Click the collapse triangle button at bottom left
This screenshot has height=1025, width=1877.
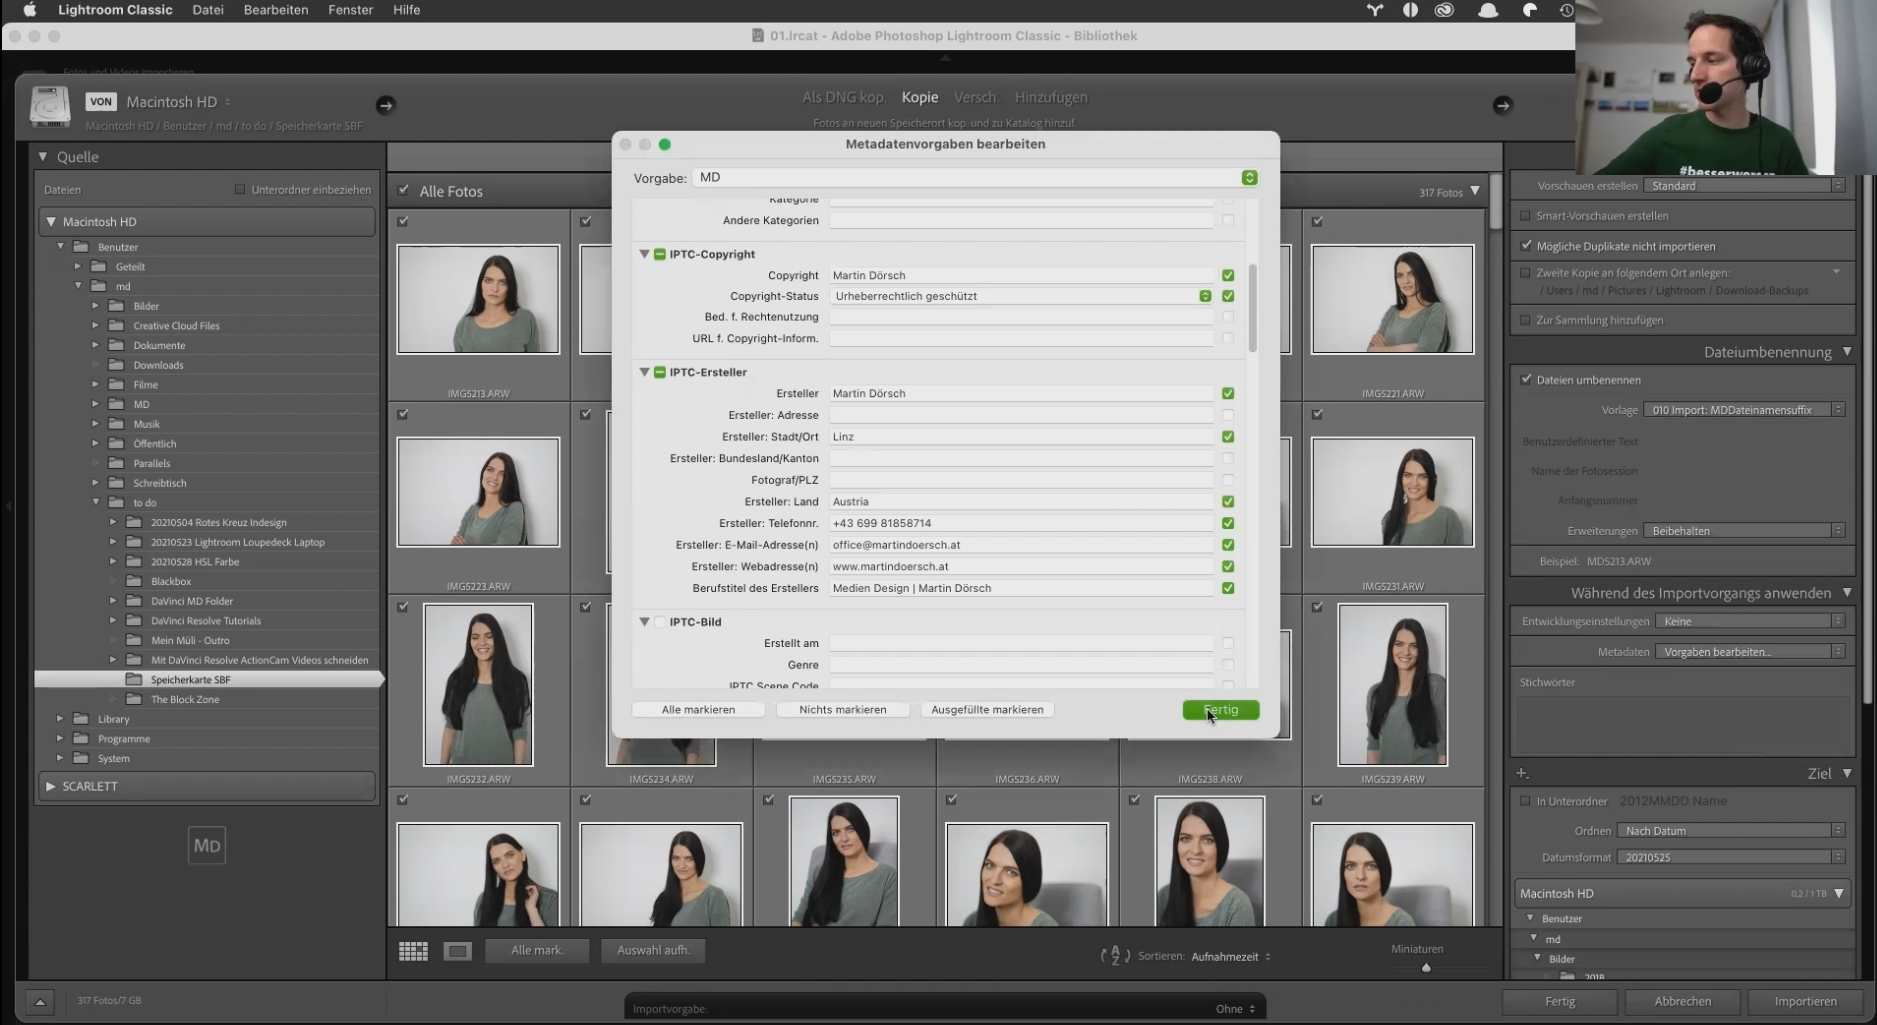(x=40, y=1001)
